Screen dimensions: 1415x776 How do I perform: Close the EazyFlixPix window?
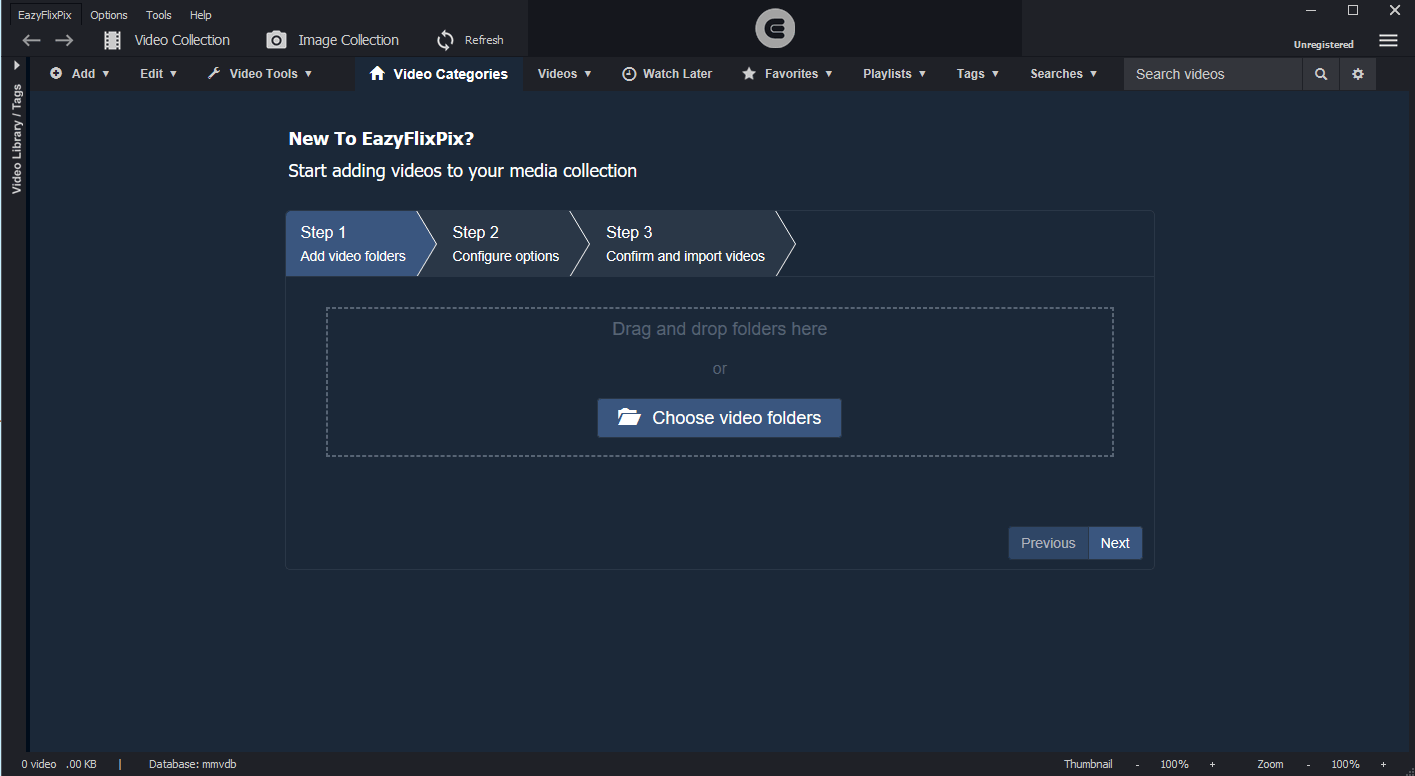[1395, 11]
